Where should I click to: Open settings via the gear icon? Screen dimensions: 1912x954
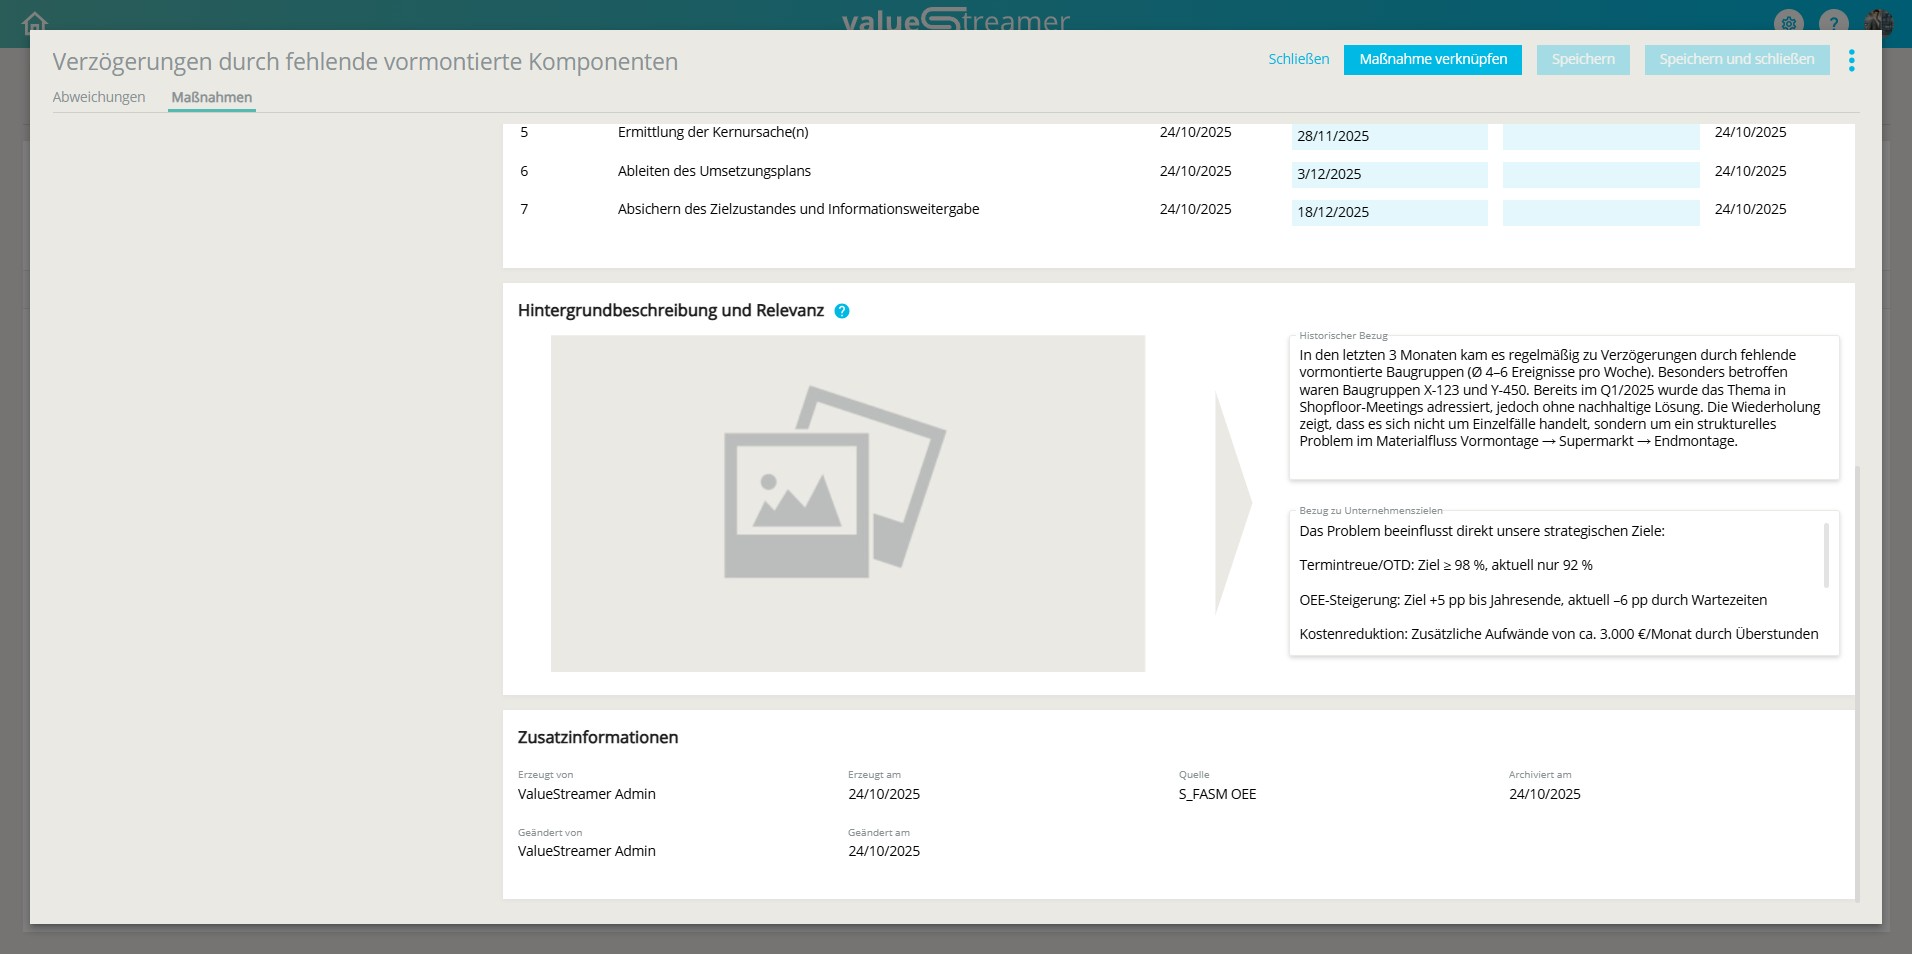1789,22
